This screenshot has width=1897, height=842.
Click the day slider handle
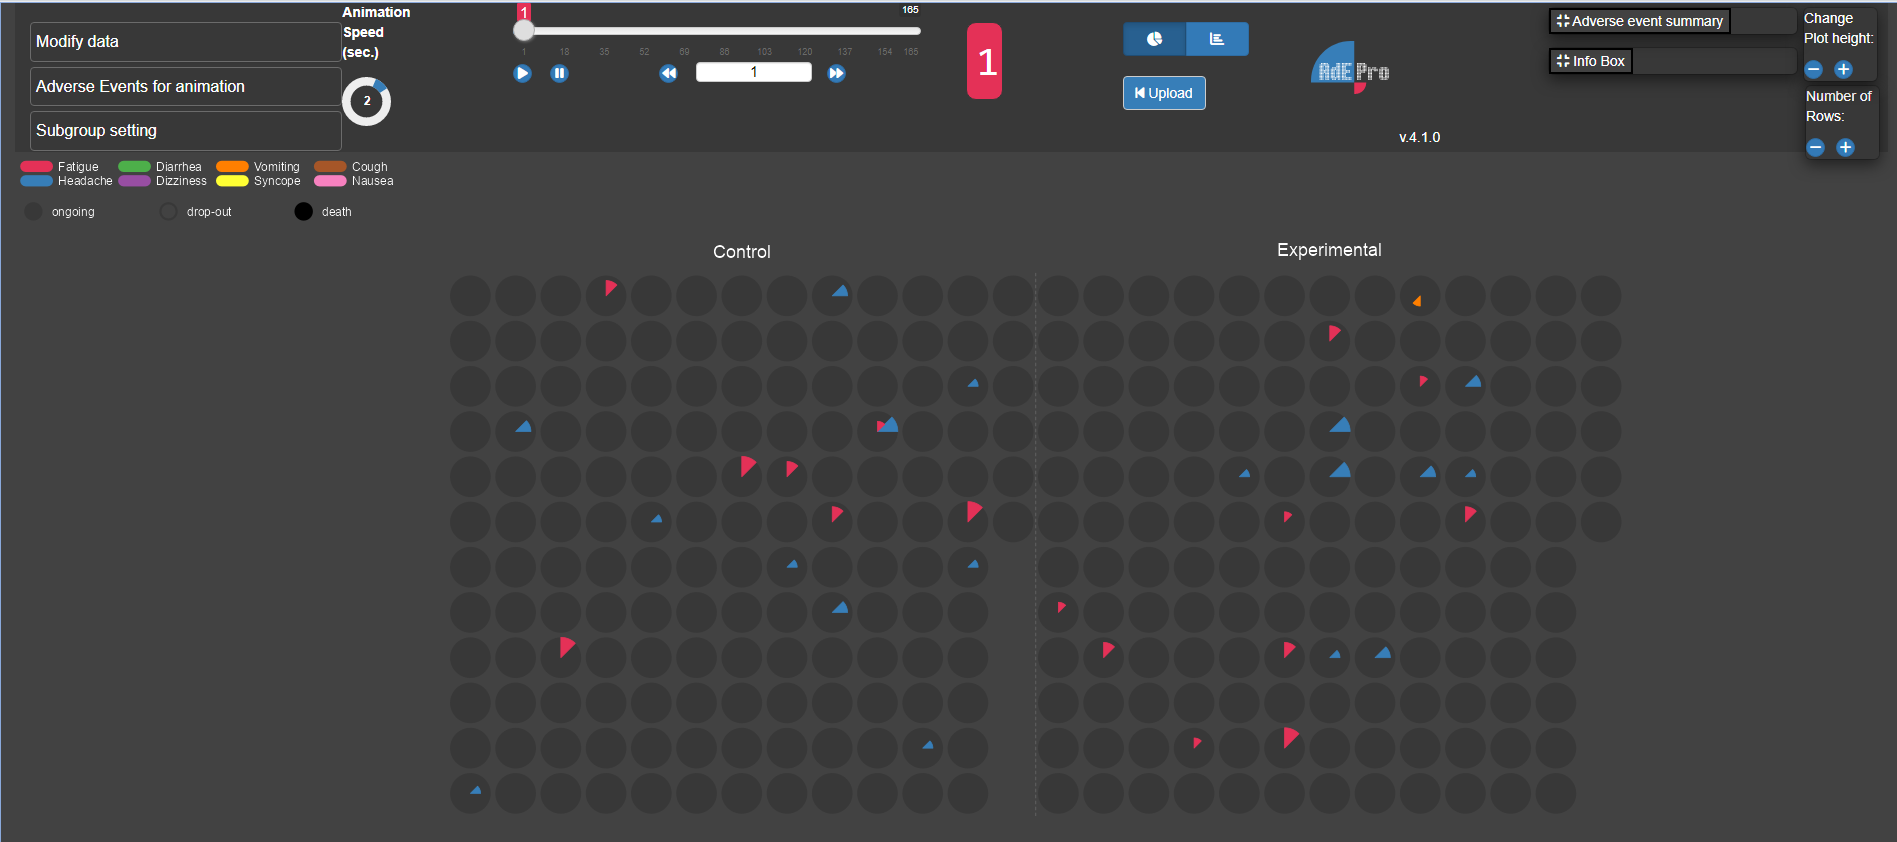coord(523,30)
